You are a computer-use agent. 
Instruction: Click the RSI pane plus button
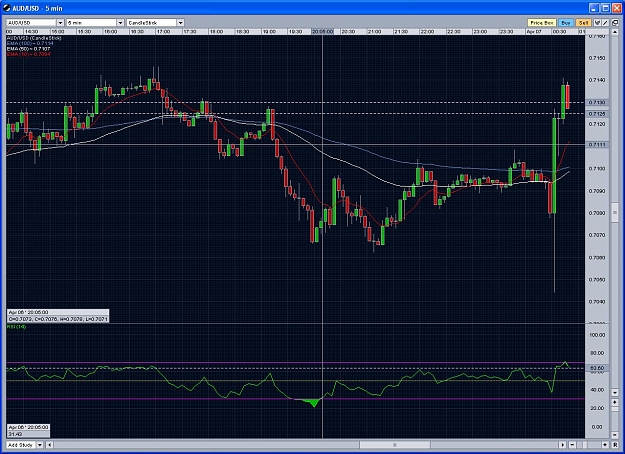615,403
